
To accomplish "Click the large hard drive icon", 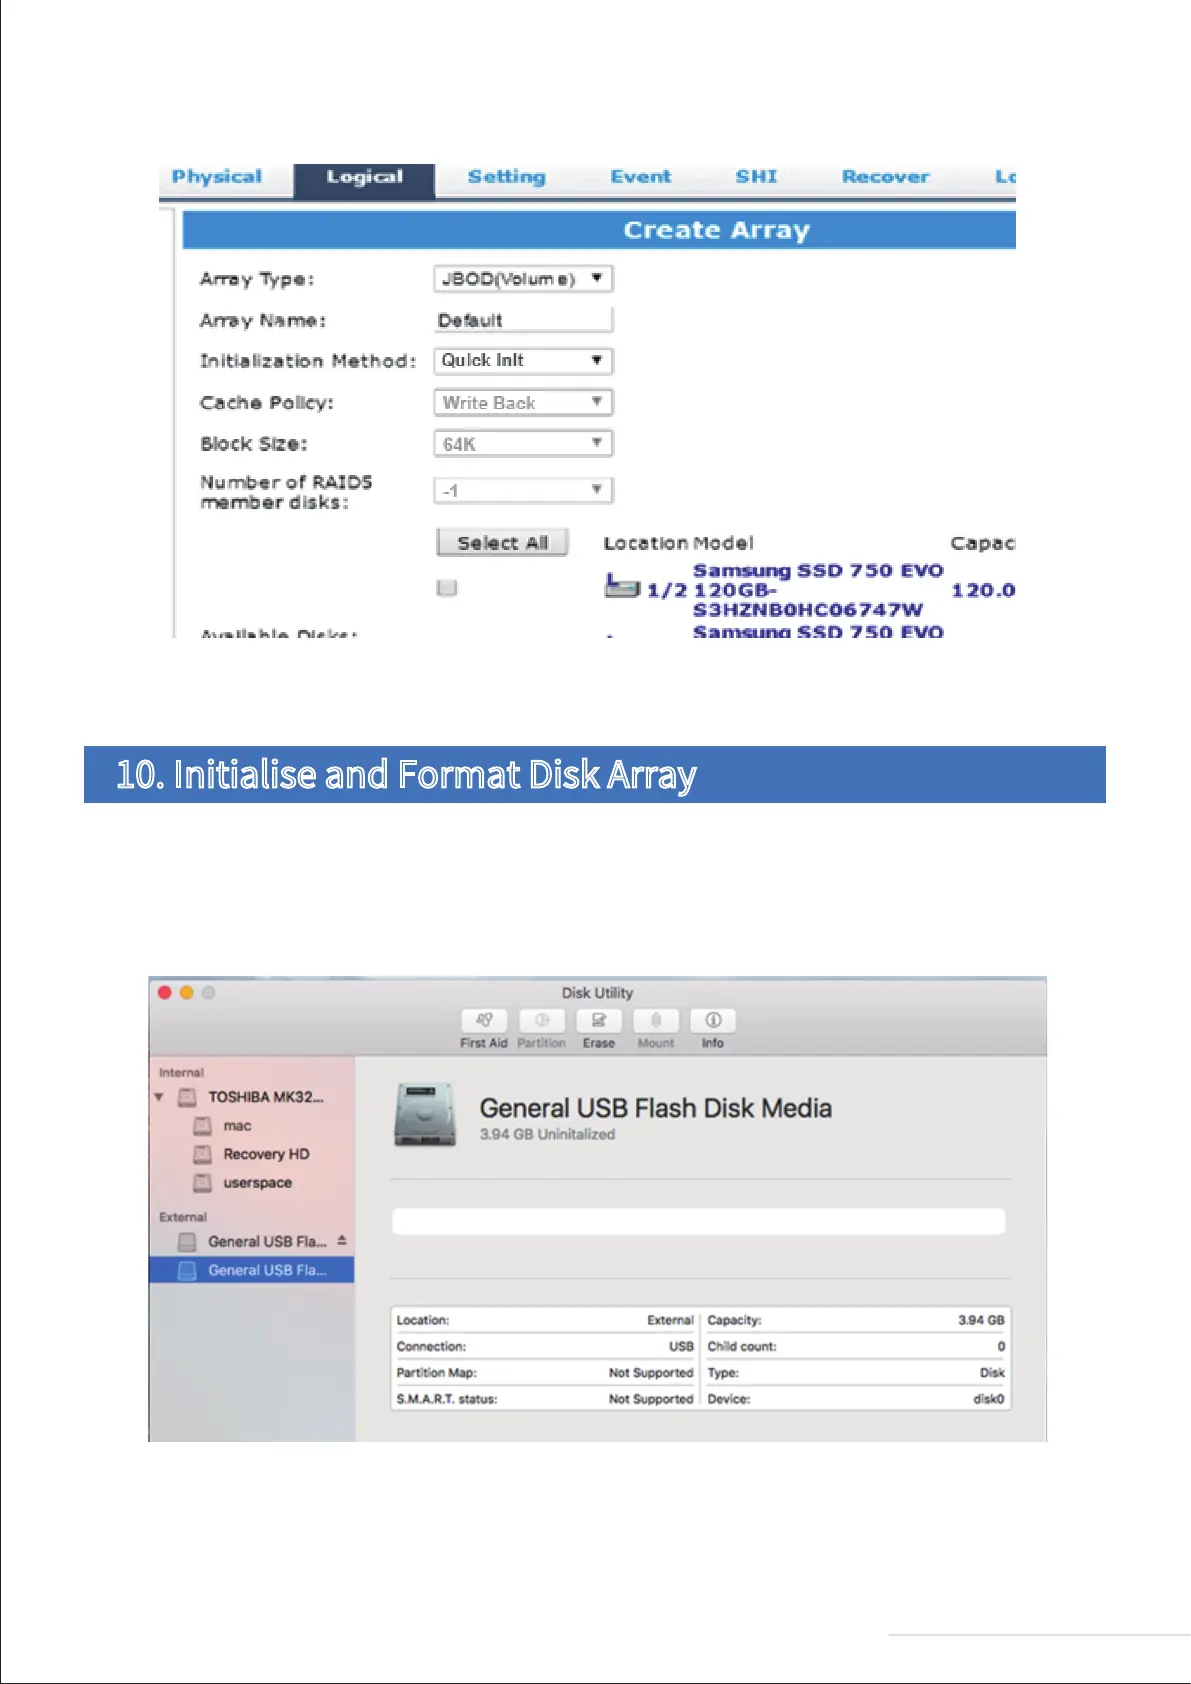I will pos(425,1115).
